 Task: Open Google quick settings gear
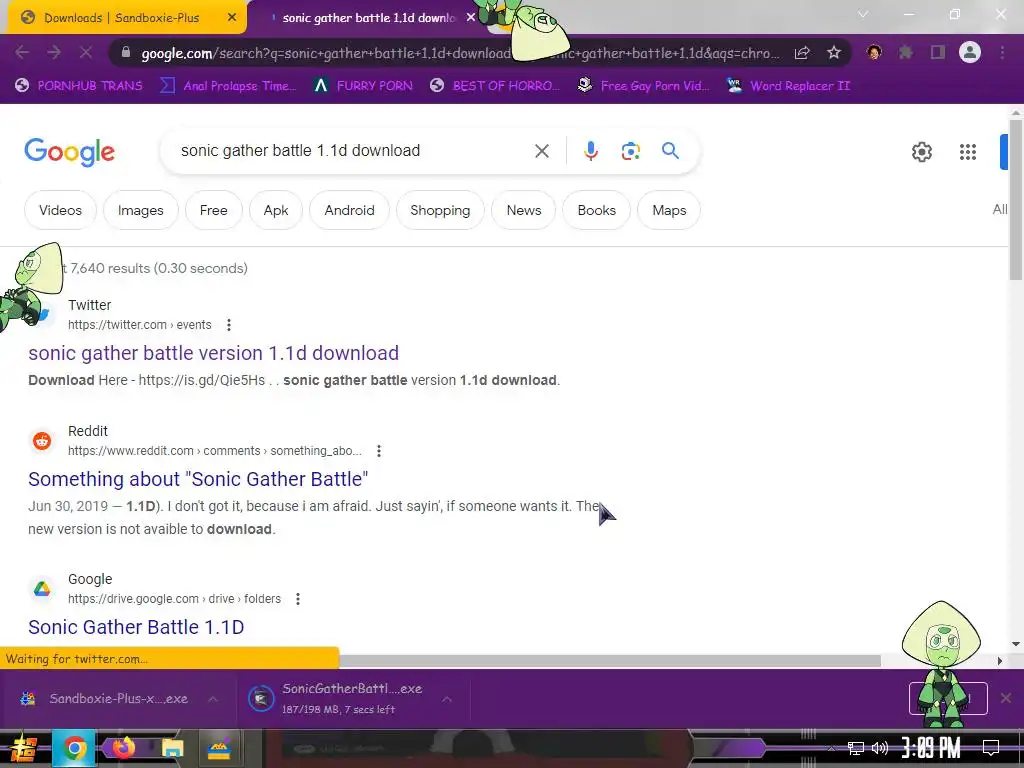[x=921, y=152]
